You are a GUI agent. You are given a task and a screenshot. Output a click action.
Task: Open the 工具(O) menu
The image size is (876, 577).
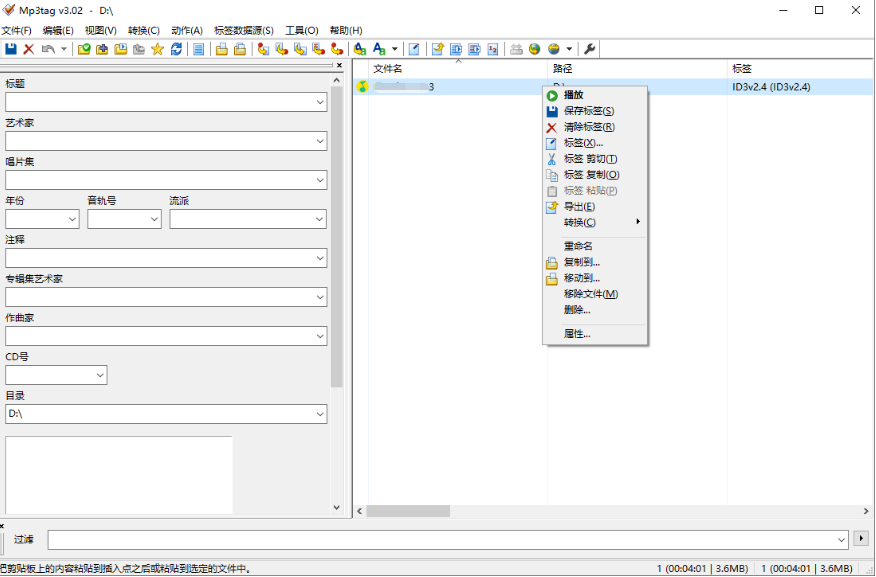click(302, 31)
